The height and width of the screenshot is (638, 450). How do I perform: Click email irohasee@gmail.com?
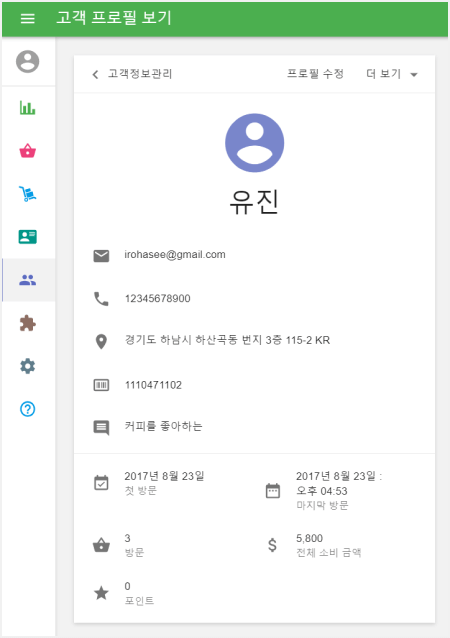[x=175, y=255]
